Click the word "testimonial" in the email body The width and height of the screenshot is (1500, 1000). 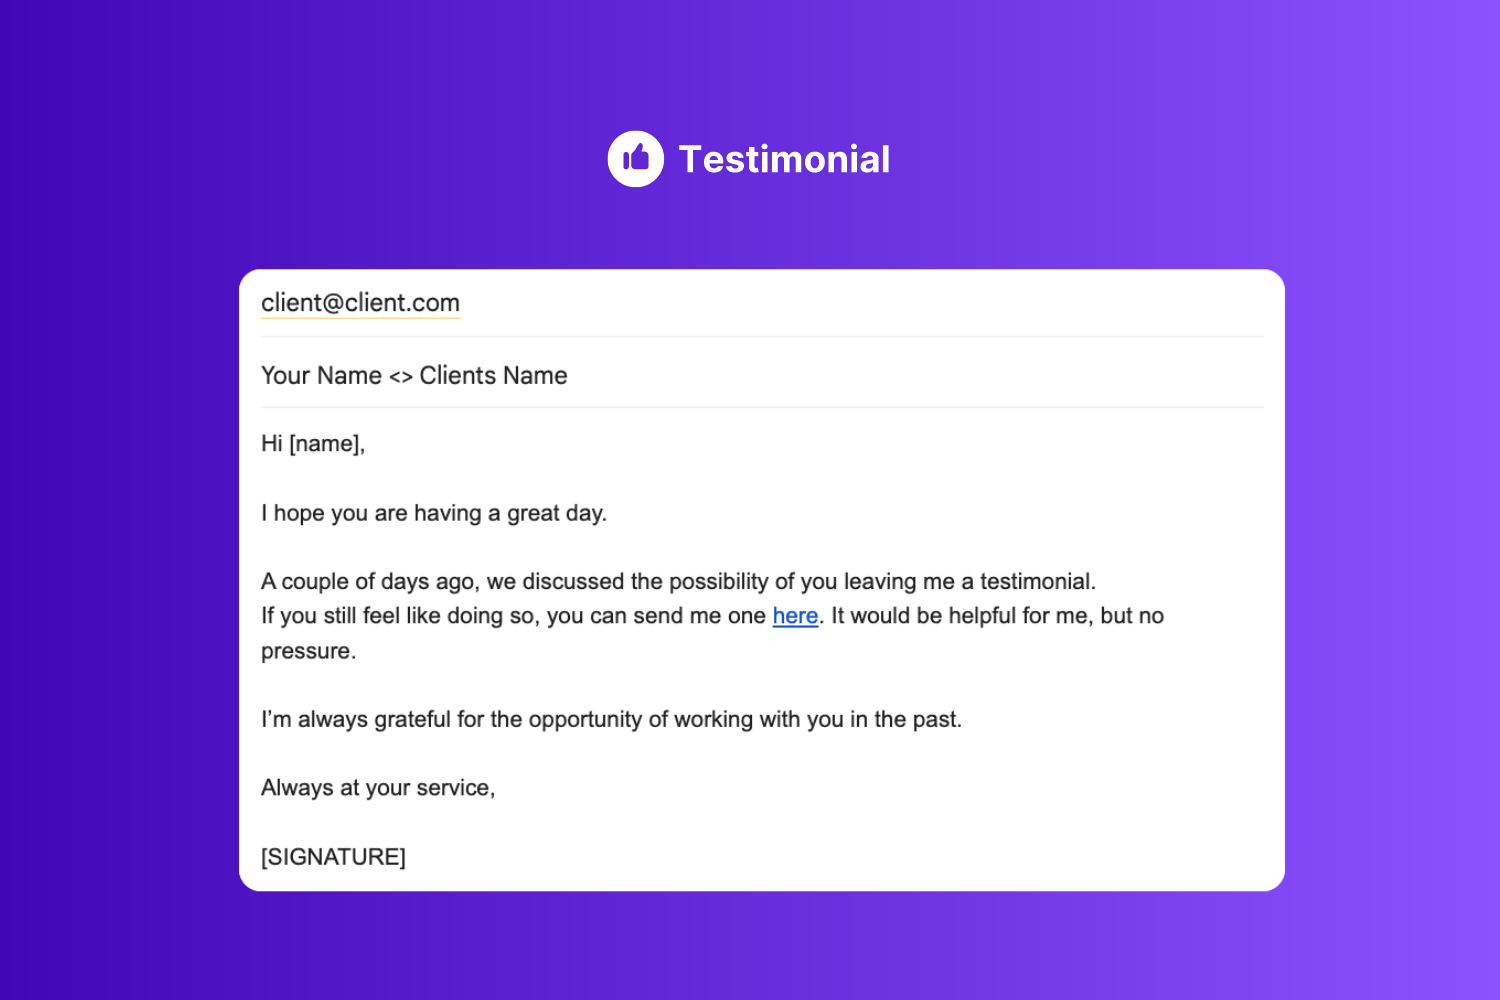(x=1035, y=582)
